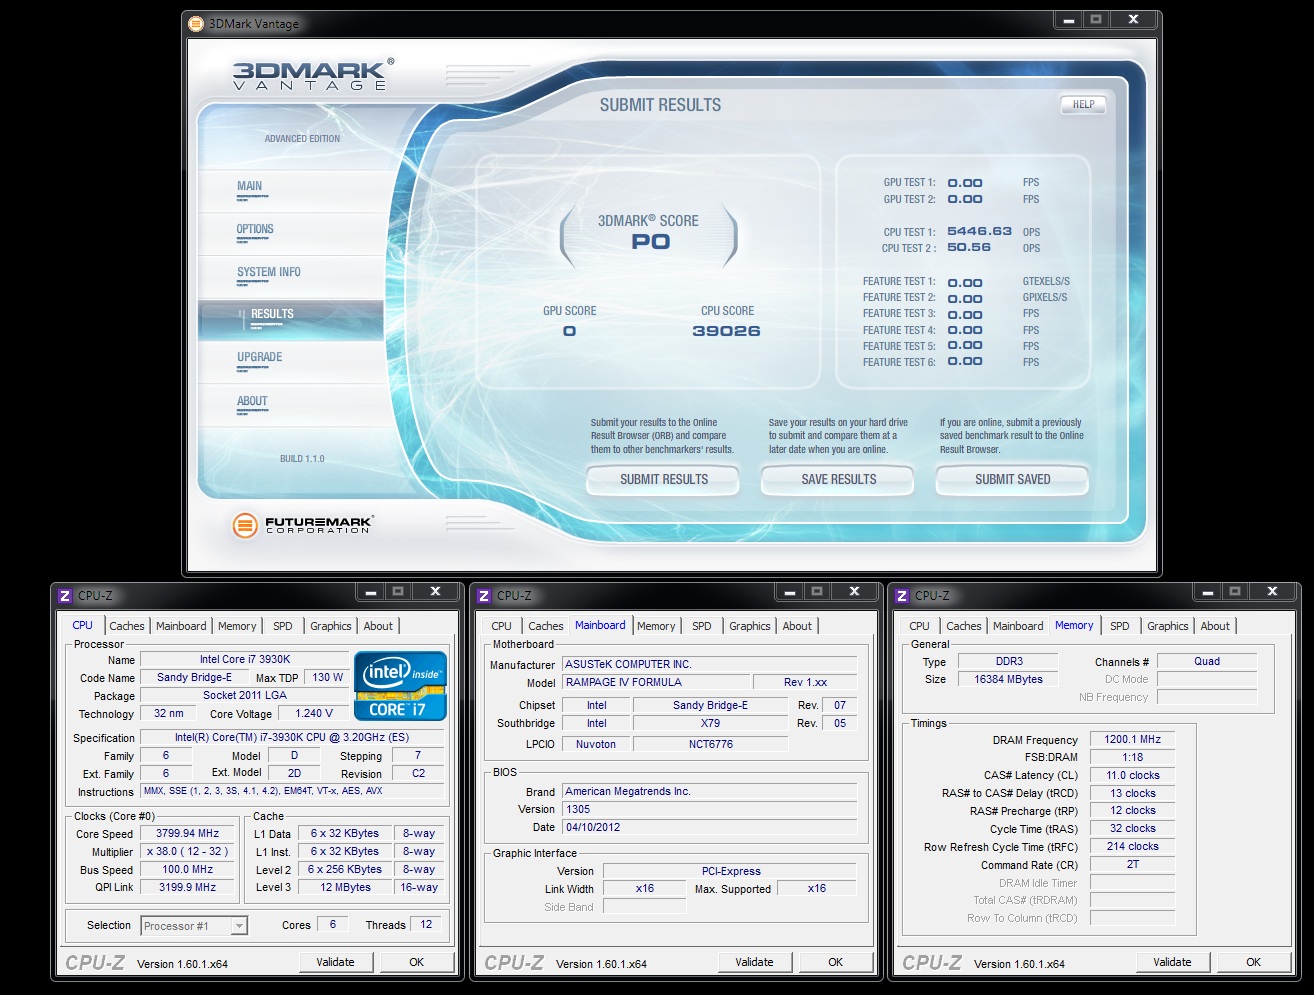Close the 3DMark Vantage window

click(x=1133, y=19)
